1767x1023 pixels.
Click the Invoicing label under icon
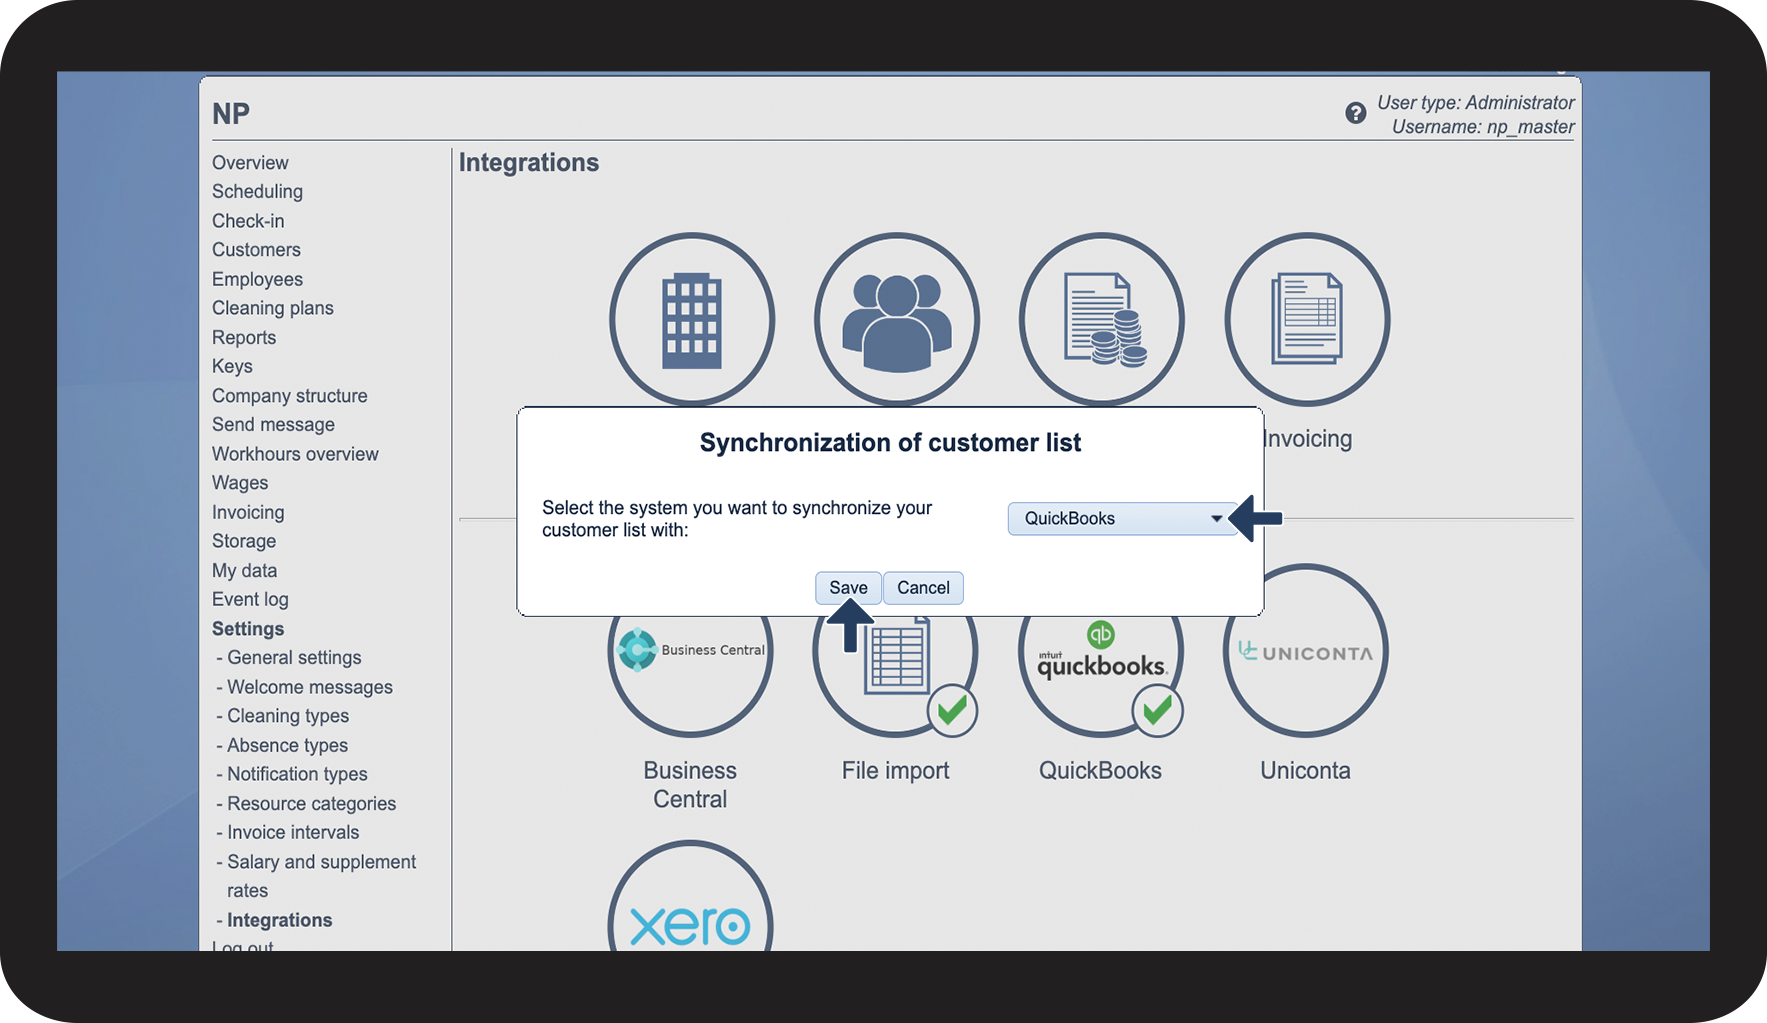(1308, 439)
